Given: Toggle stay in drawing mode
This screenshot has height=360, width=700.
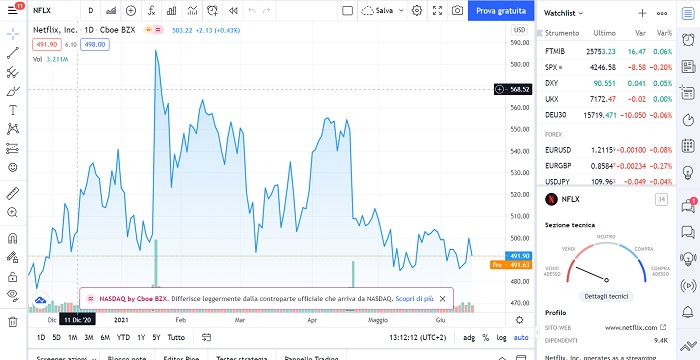Looking at the screenshot, I should (13, 257).
